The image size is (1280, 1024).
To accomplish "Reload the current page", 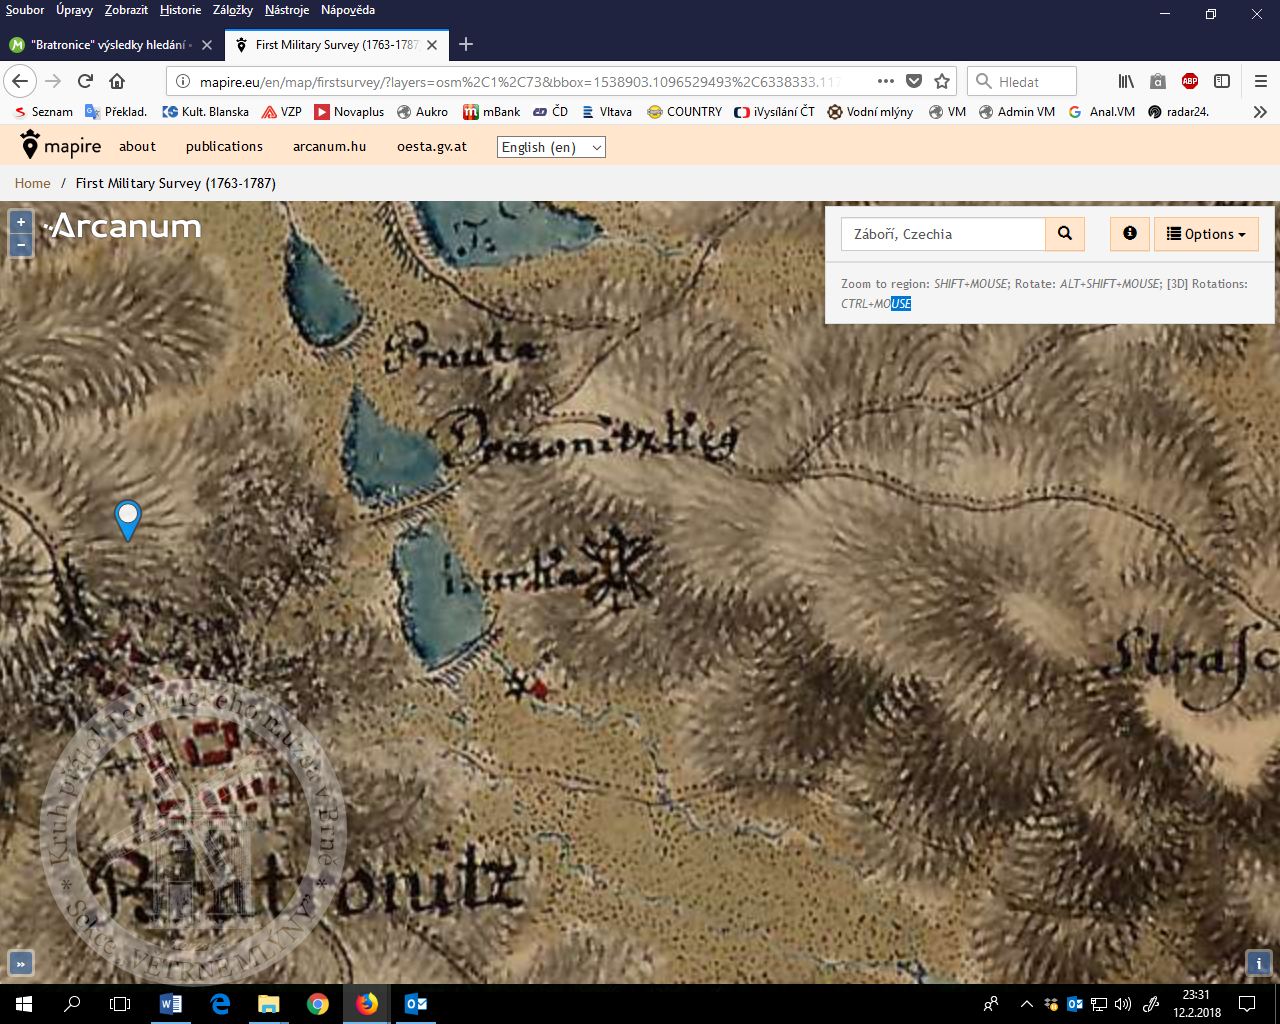I will pyautogui.click(x=85, y=81).
